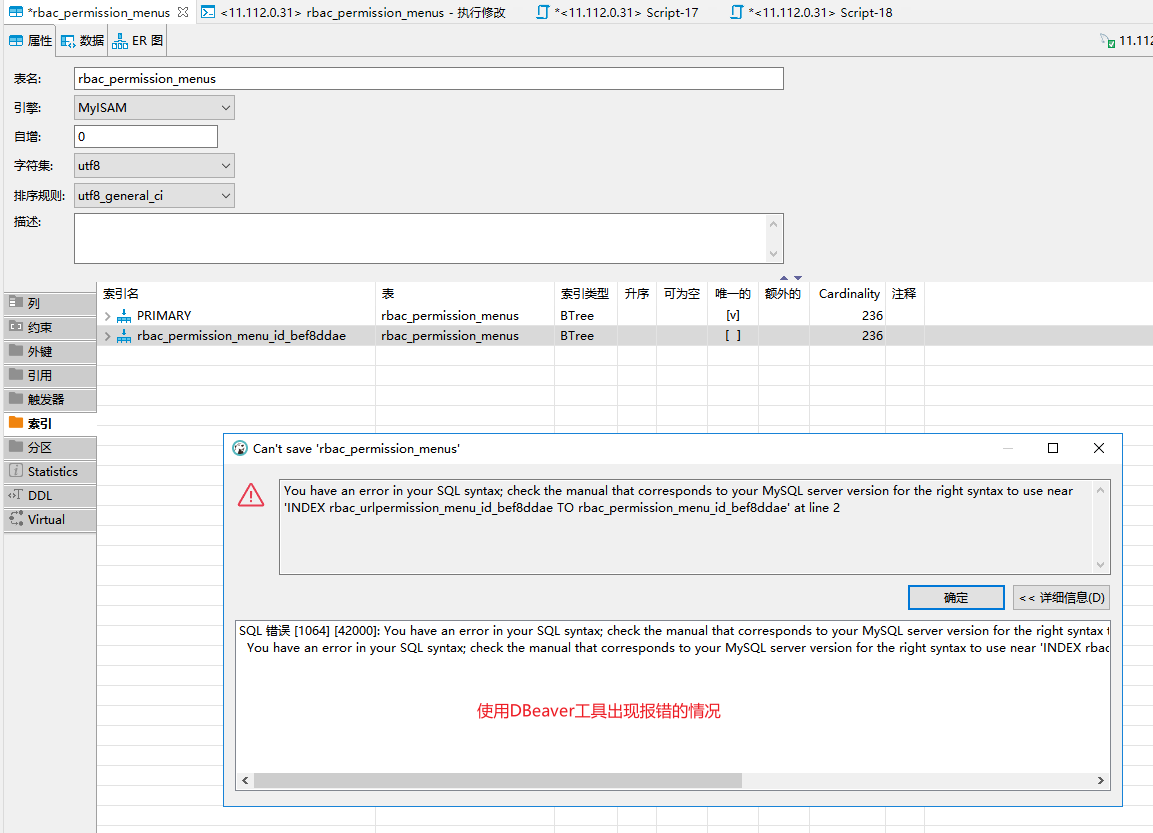Click the script icon on Script-17 tab
The width and height of the screenshot is (1153, 833).
tap(540, 12)
